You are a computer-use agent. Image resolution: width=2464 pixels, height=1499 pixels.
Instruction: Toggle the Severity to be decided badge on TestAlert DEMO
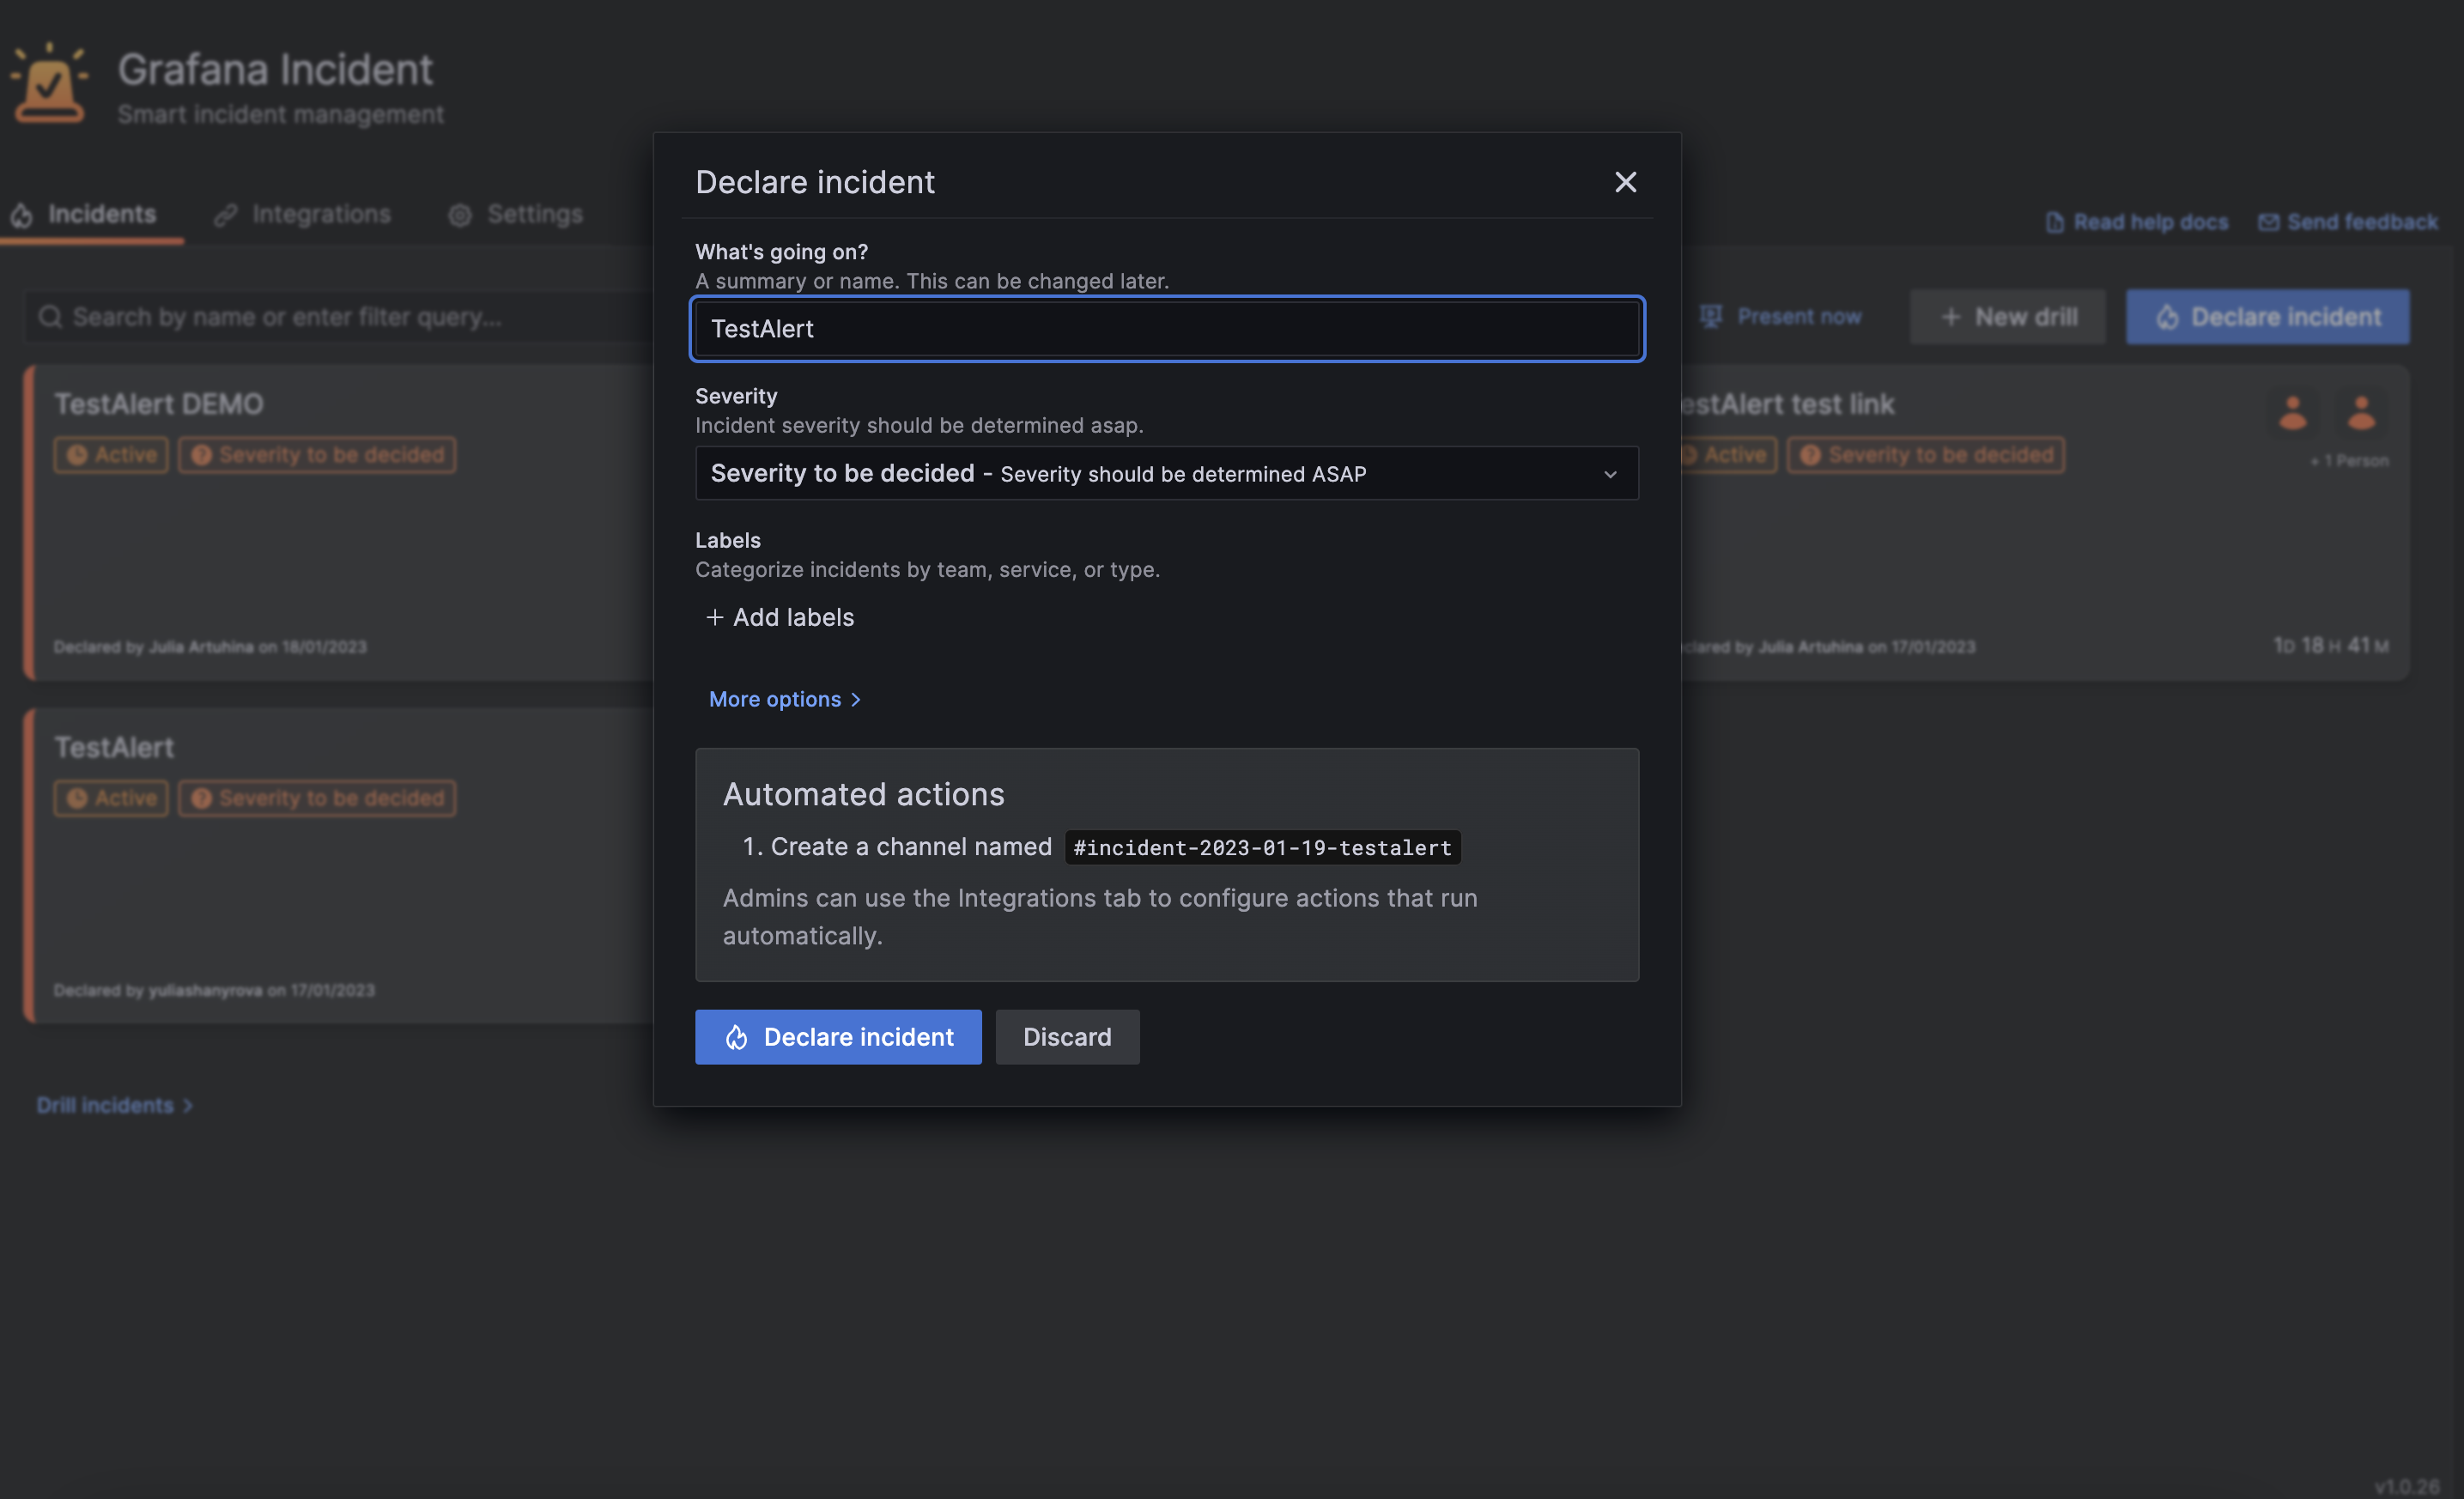(316, 454)
